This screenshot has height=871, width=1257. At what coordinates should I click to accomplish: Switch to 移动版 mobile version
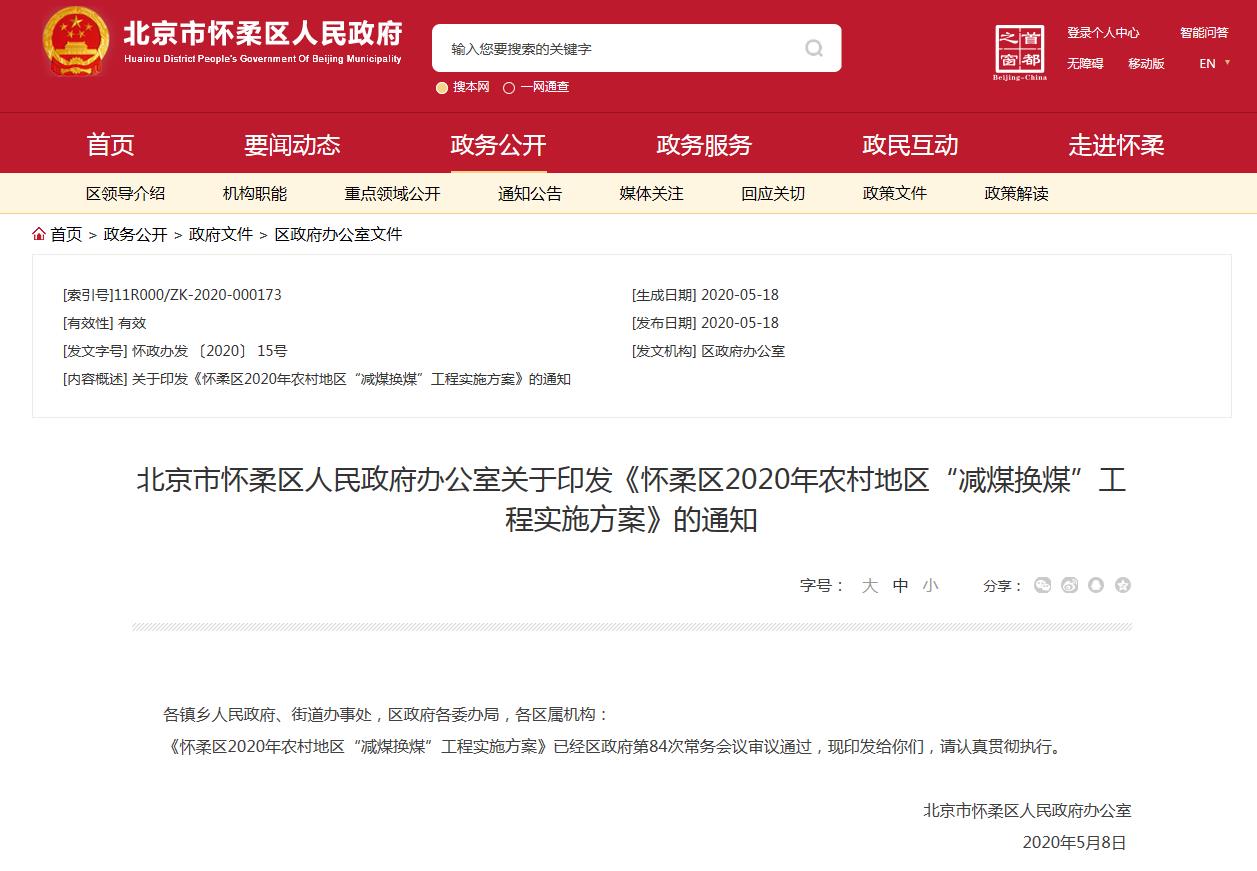click(1146, 63)
